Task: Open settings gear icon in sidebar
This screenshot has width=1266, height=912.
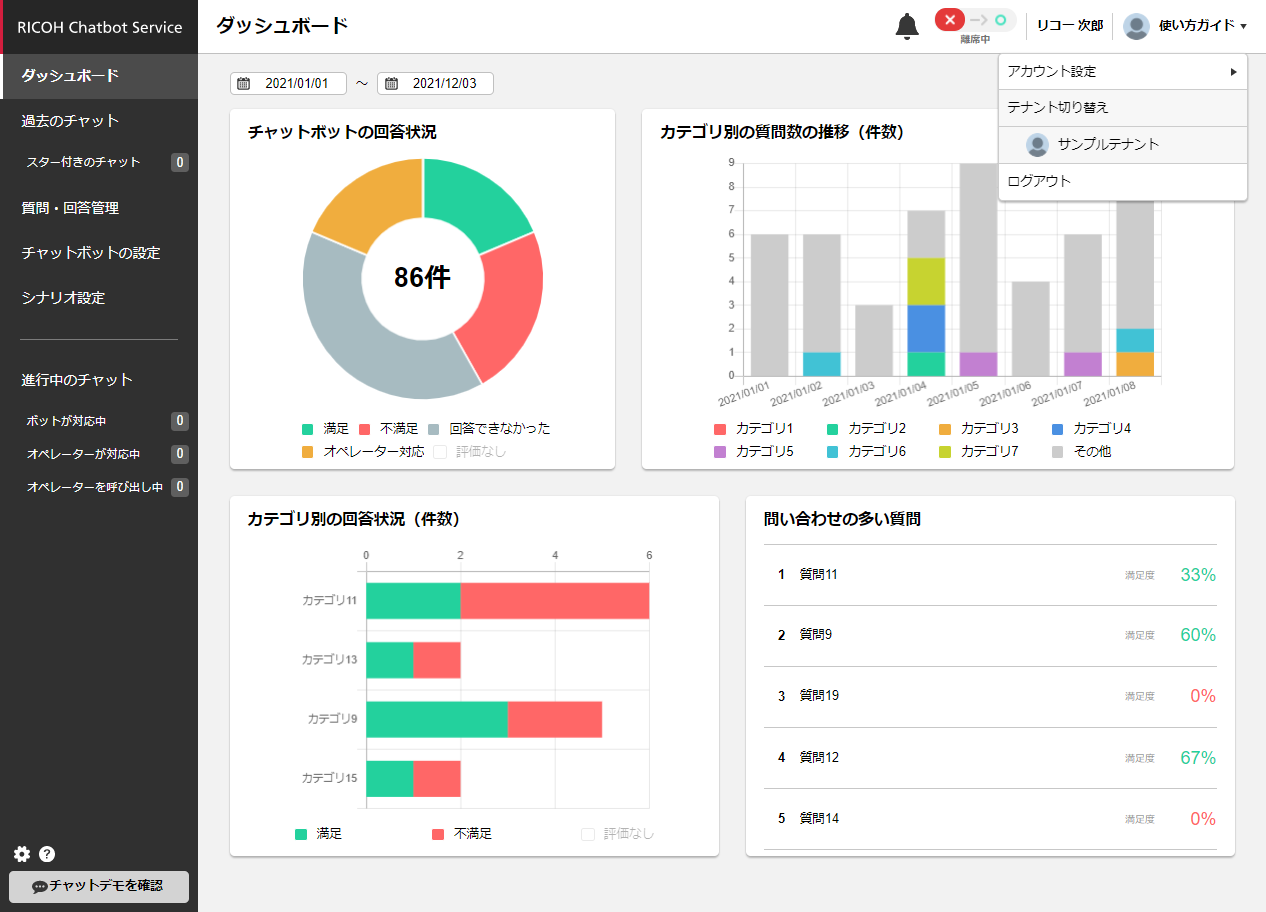Action: click(22, 854)
